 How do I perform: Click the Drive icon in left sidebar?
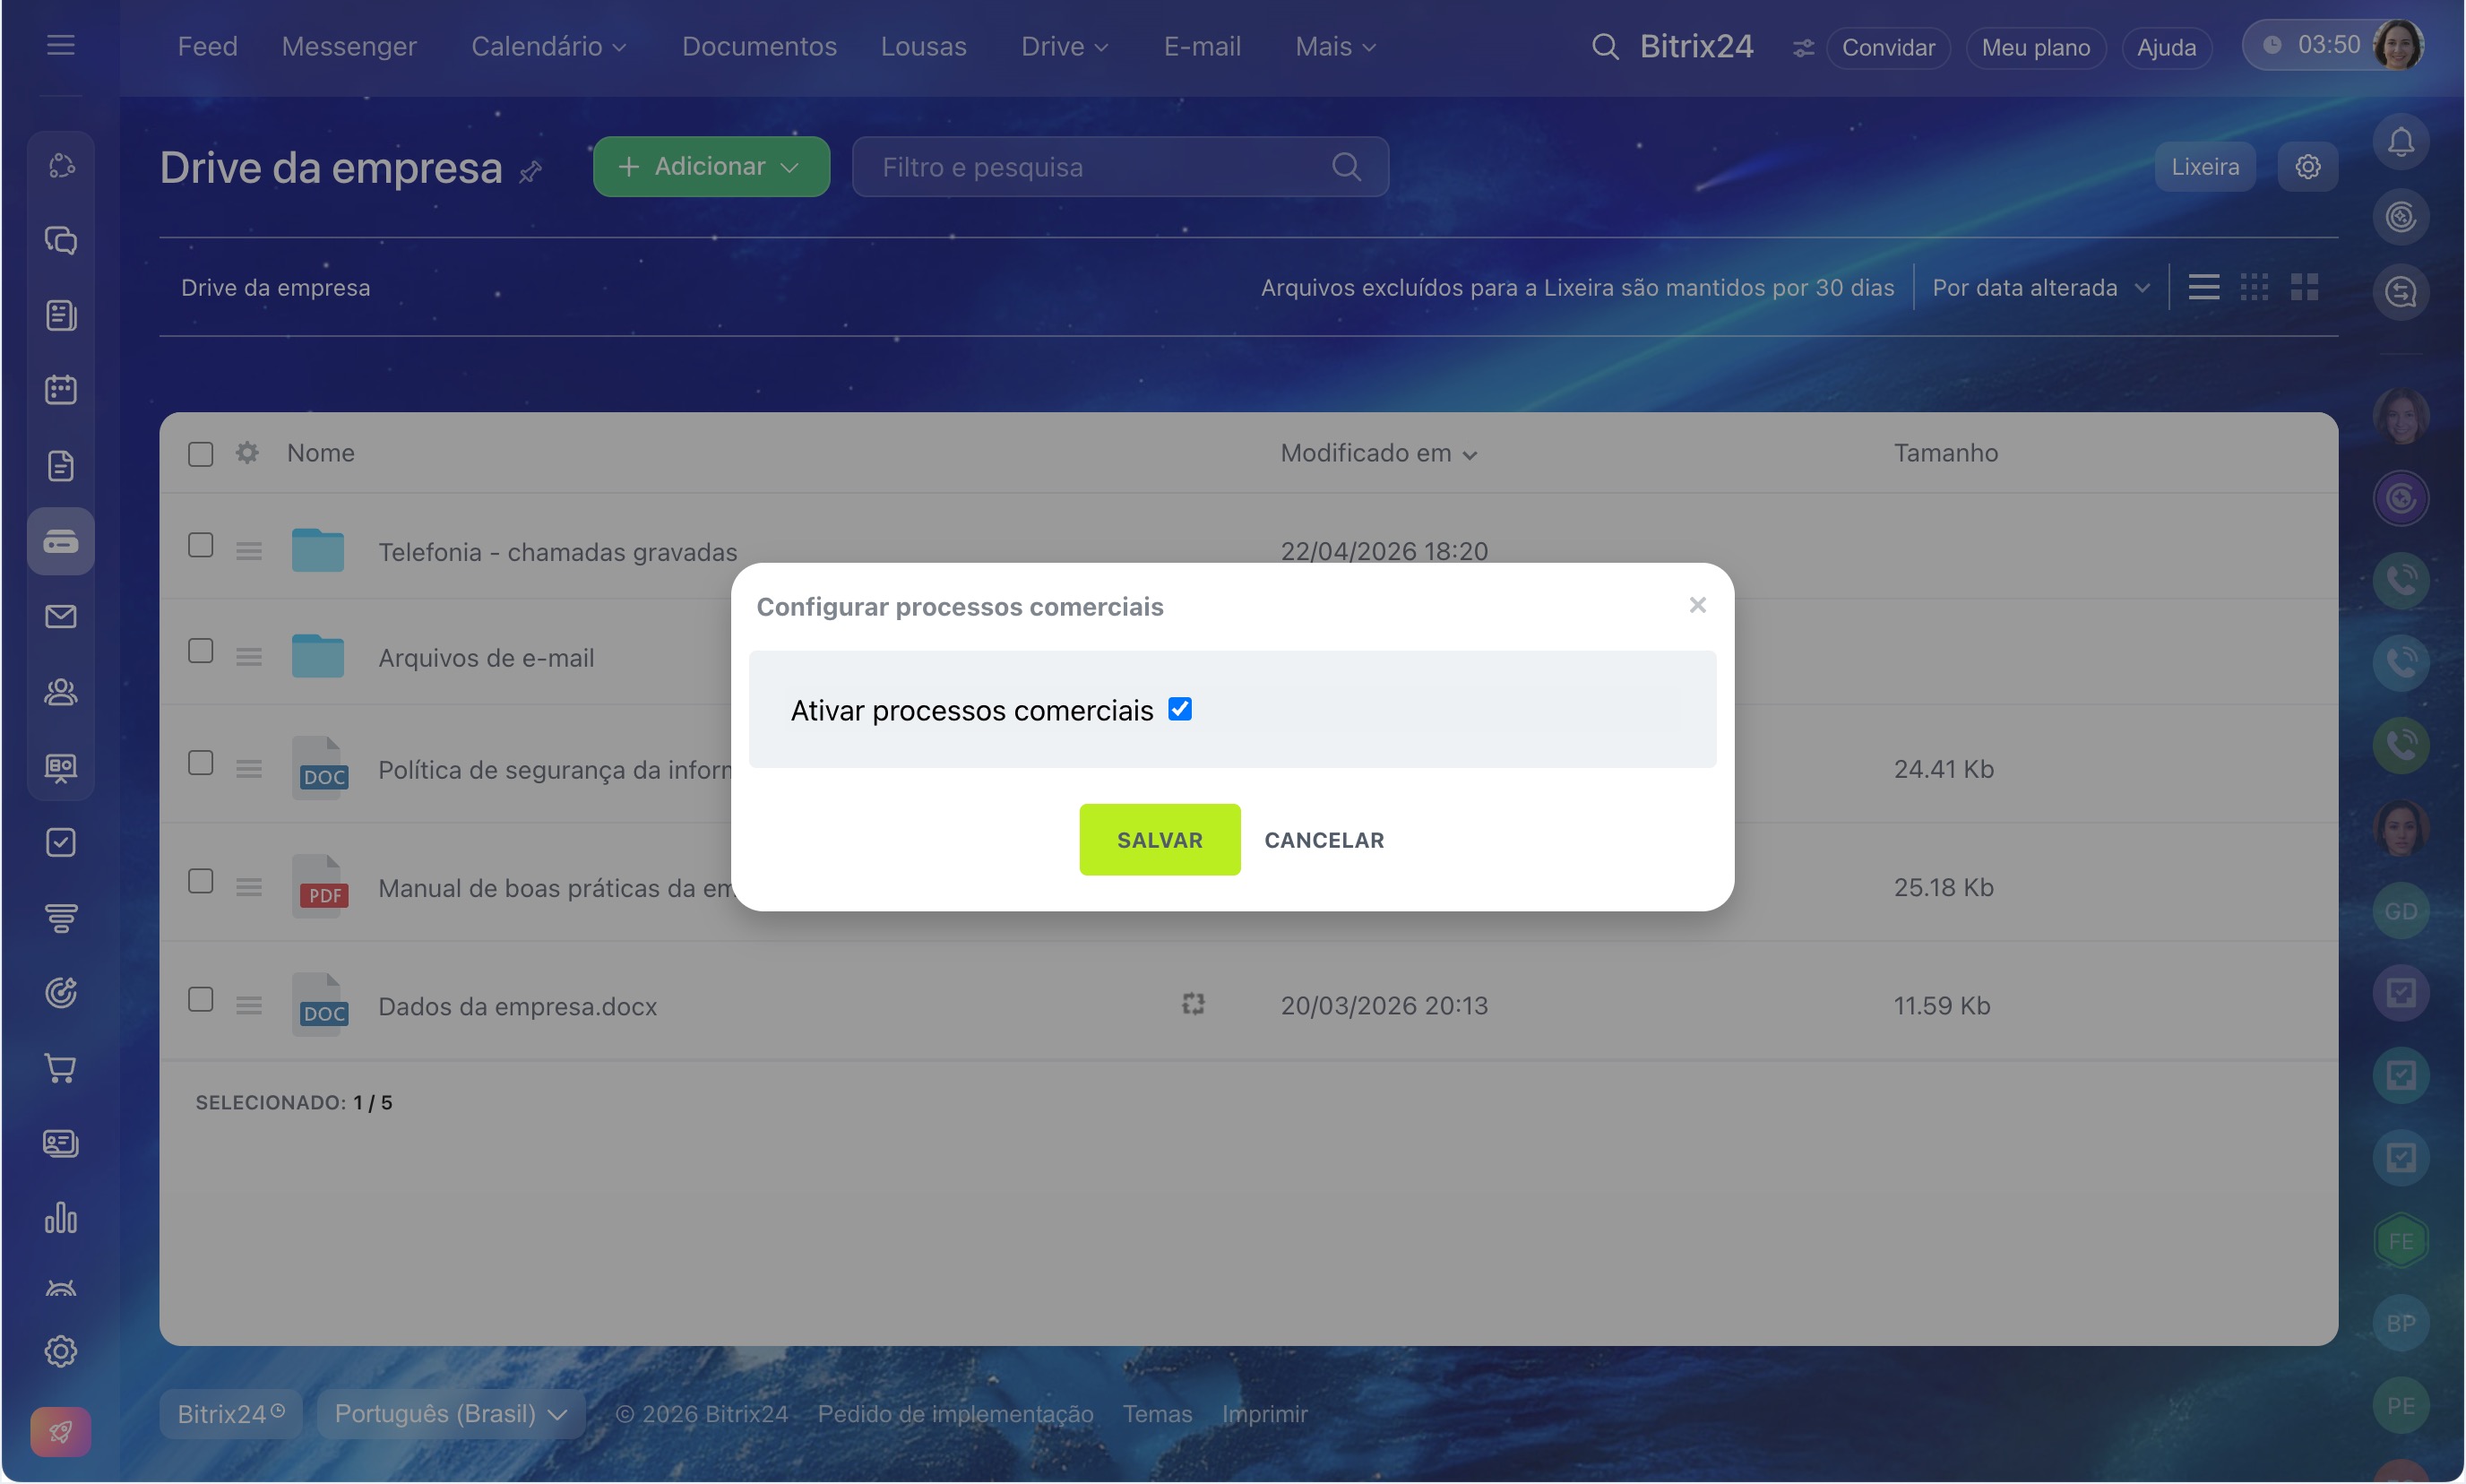coord(61,541)
